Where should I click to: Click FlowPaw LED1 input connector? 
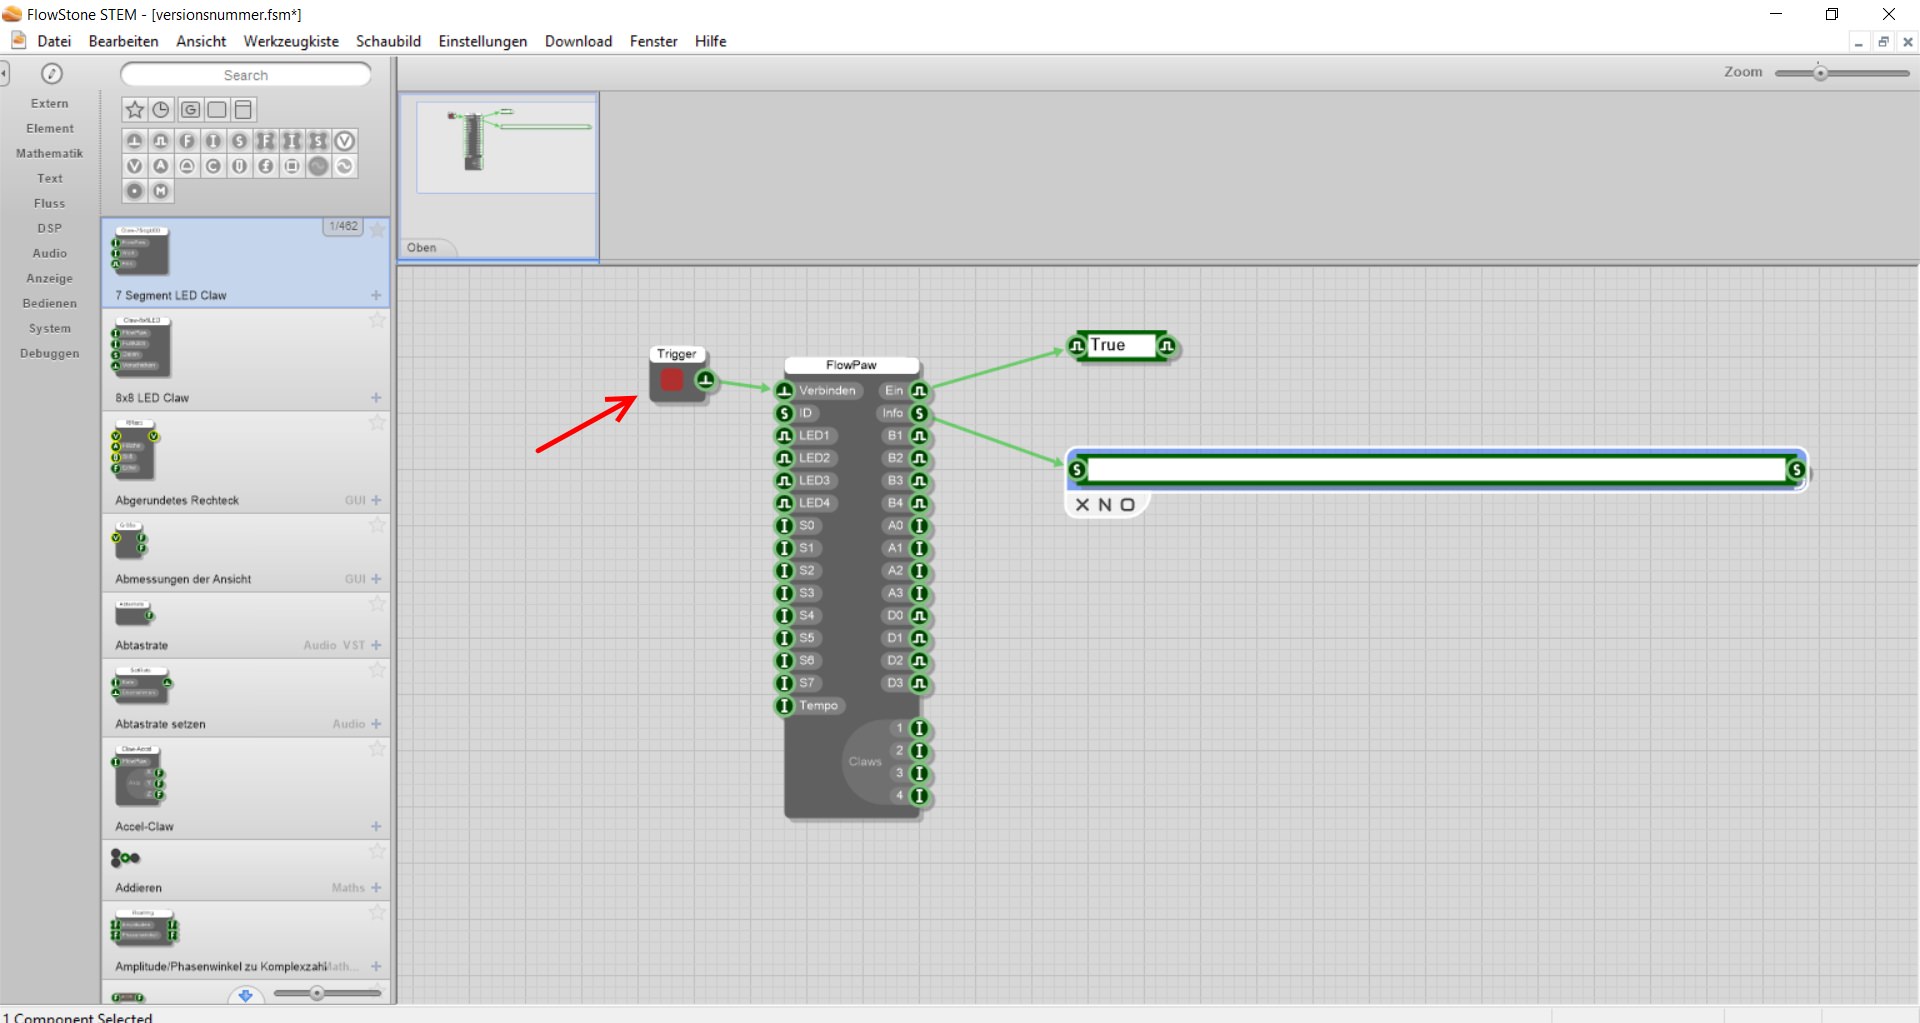785,436
